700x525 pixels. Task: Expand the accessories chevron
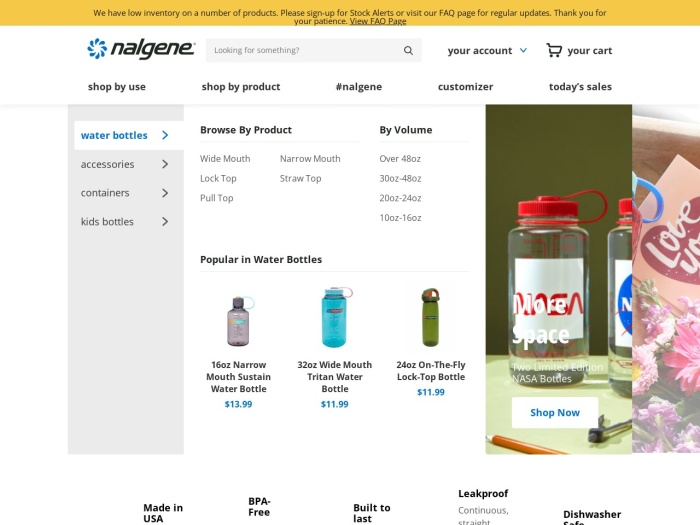coord(165,164)
